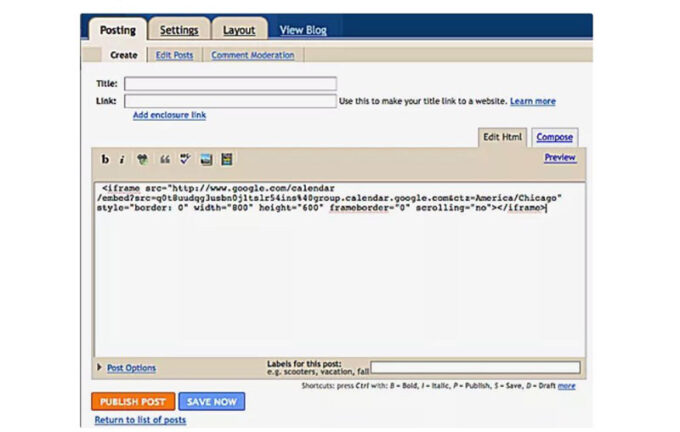Click inside the HTML post body editor
Screen dimensions: 680x432
[x=340, y=269]
